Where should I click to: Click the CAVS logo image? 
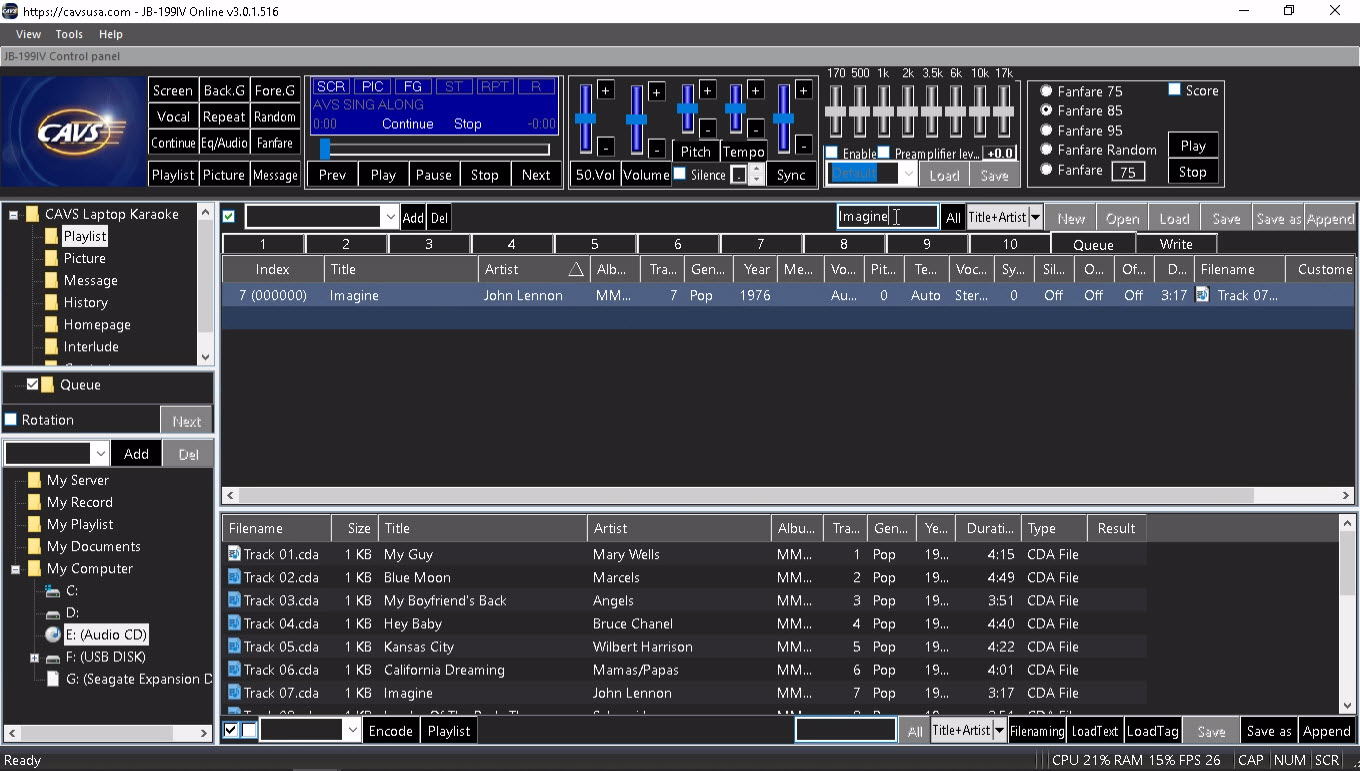(x=74, y=131)
